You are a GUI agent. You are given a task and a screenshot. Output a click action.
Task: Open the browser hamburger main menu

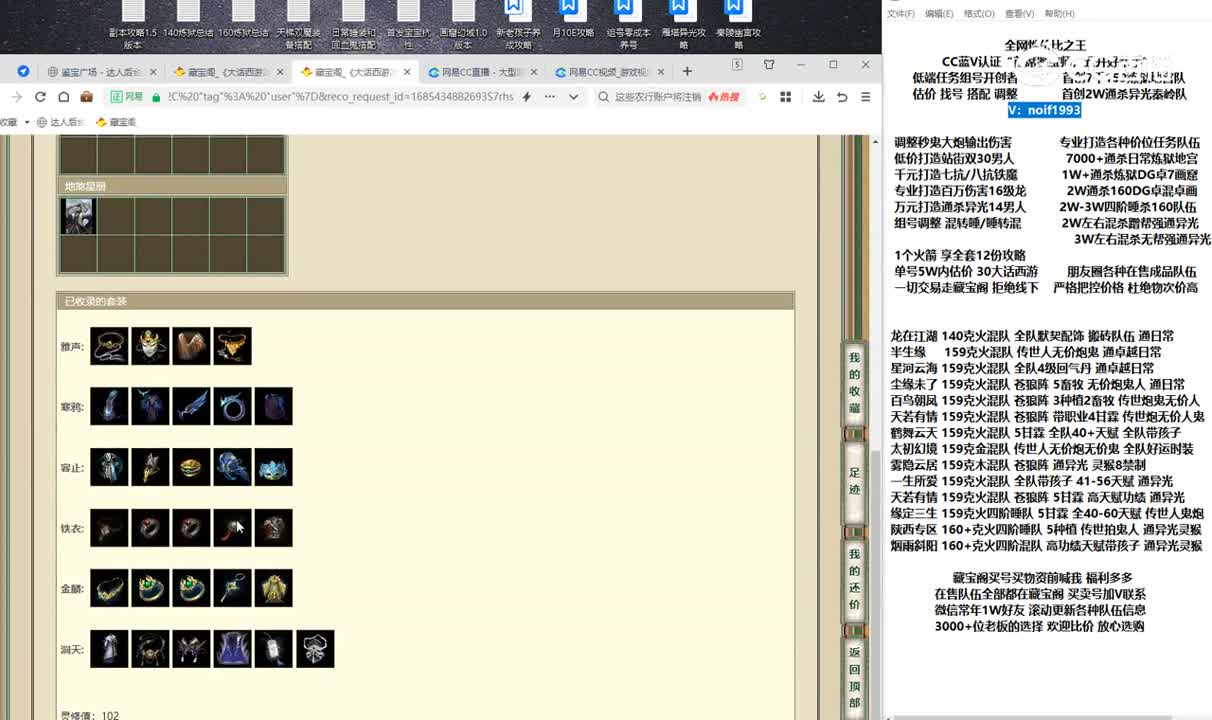(x=865, y=97)
